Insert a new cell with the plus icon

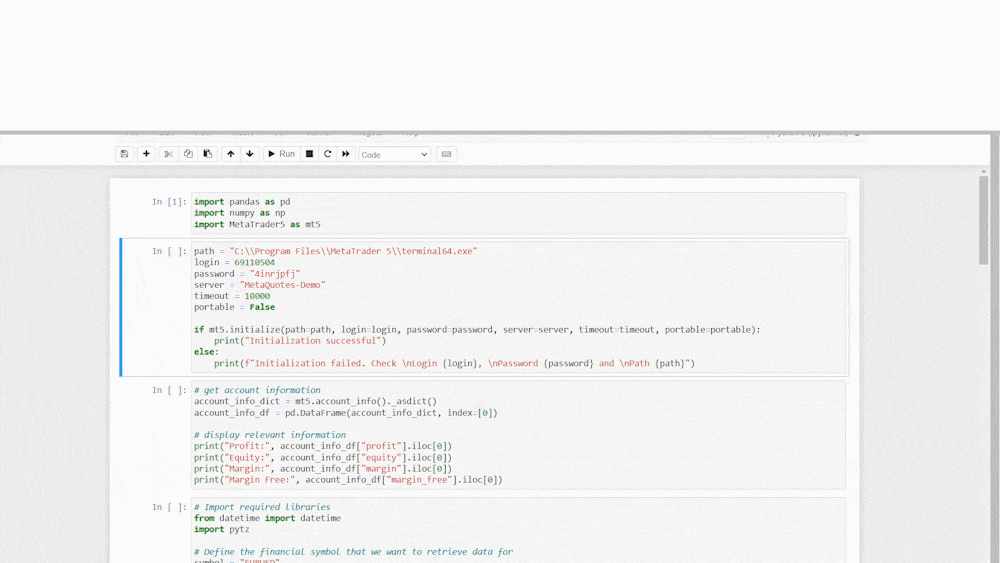click(146, 154)
